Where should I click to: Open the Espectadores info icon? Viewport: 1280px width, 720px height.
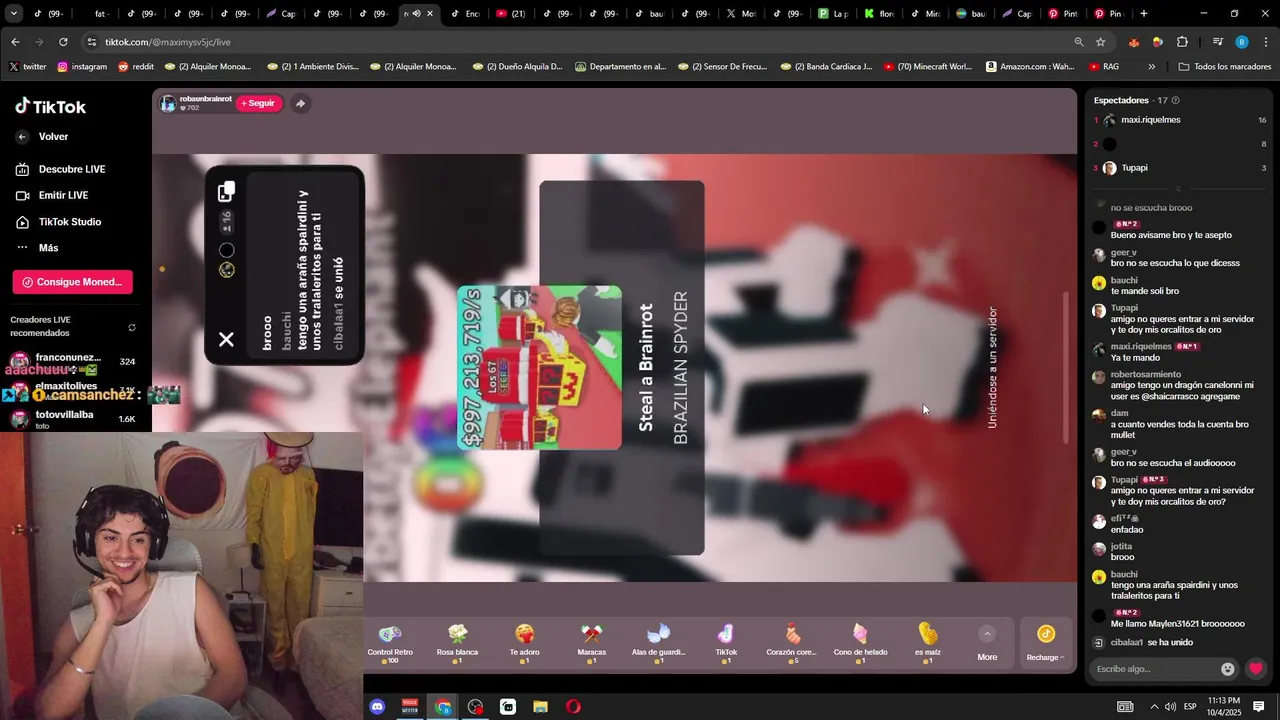[1175, 100]
